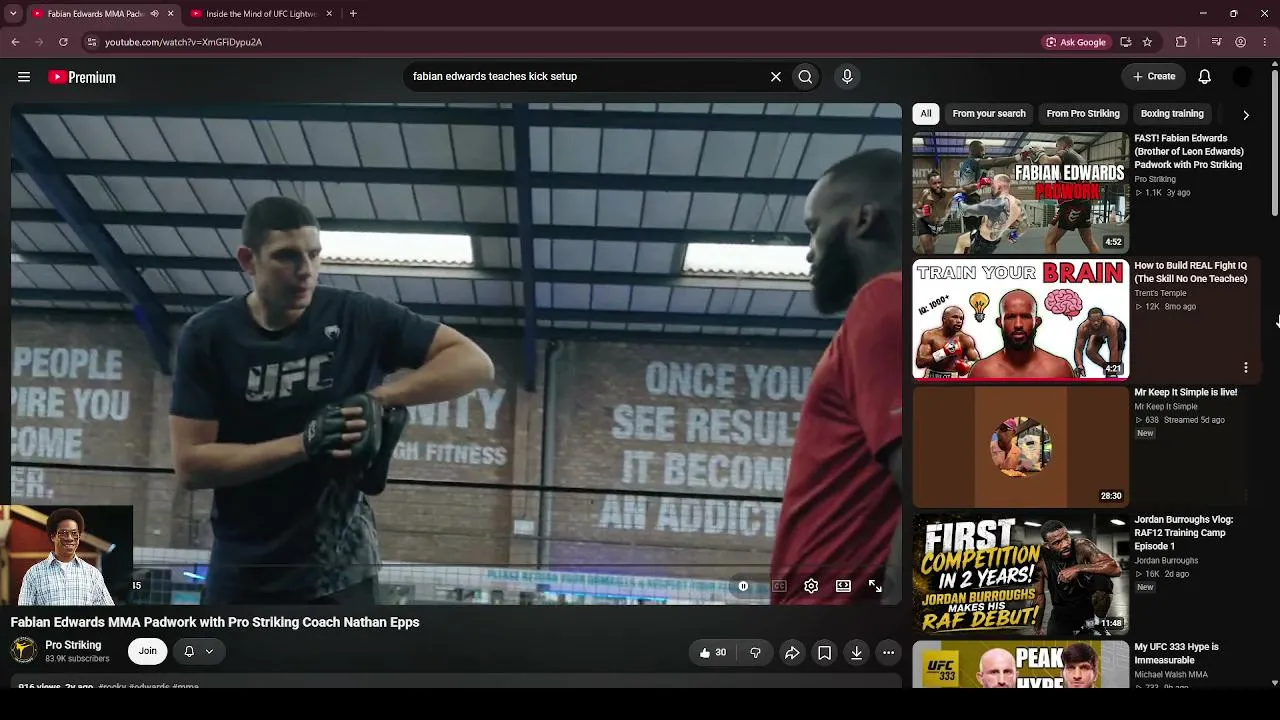This screenshot has height=720, width=1280.
Task: Download the video
Action: point(856,653)
